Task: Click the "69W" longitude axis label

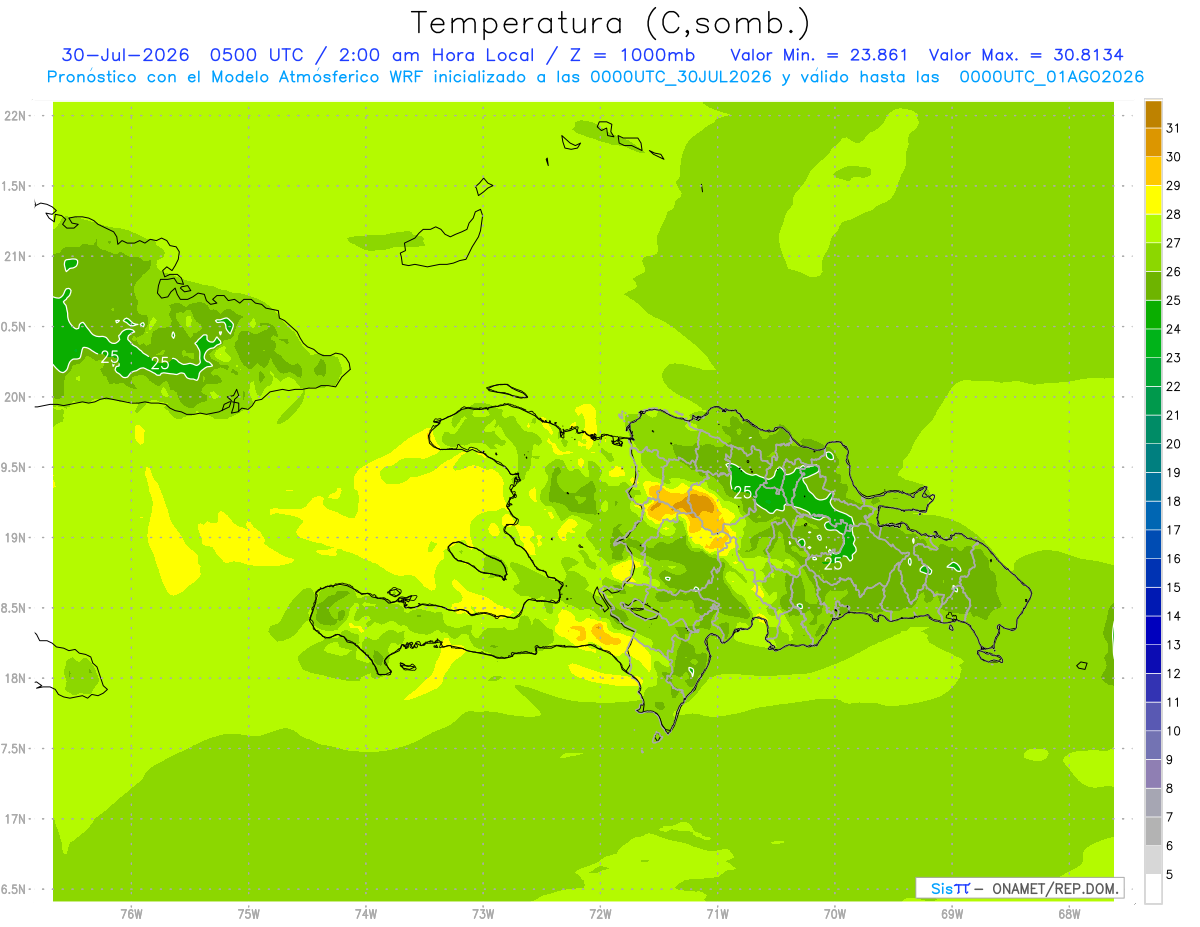Action: [x=952, y=914]
